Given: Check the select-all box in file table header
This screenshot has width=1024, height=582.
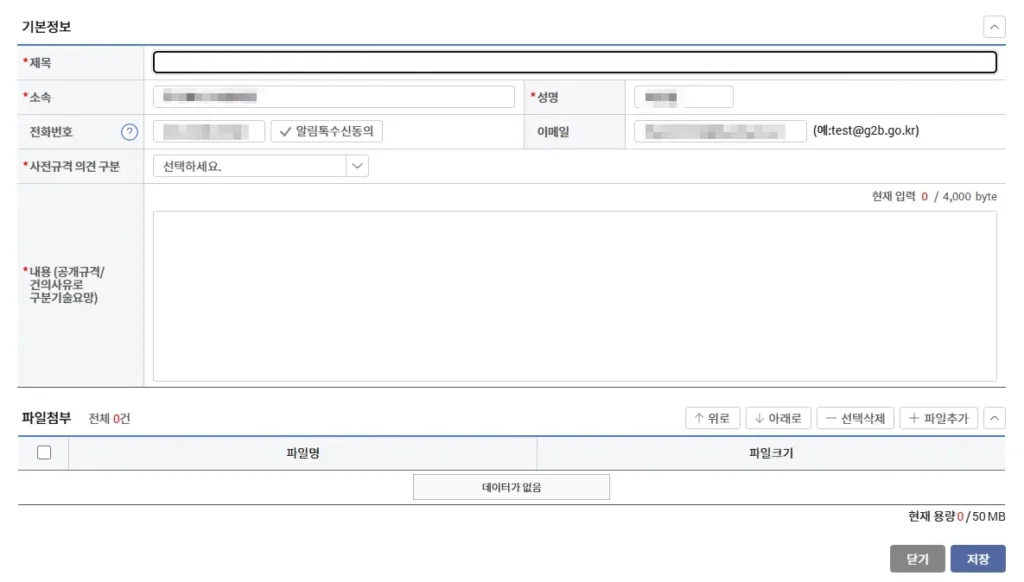Looking at the screenshot, I should pos(44,453).
